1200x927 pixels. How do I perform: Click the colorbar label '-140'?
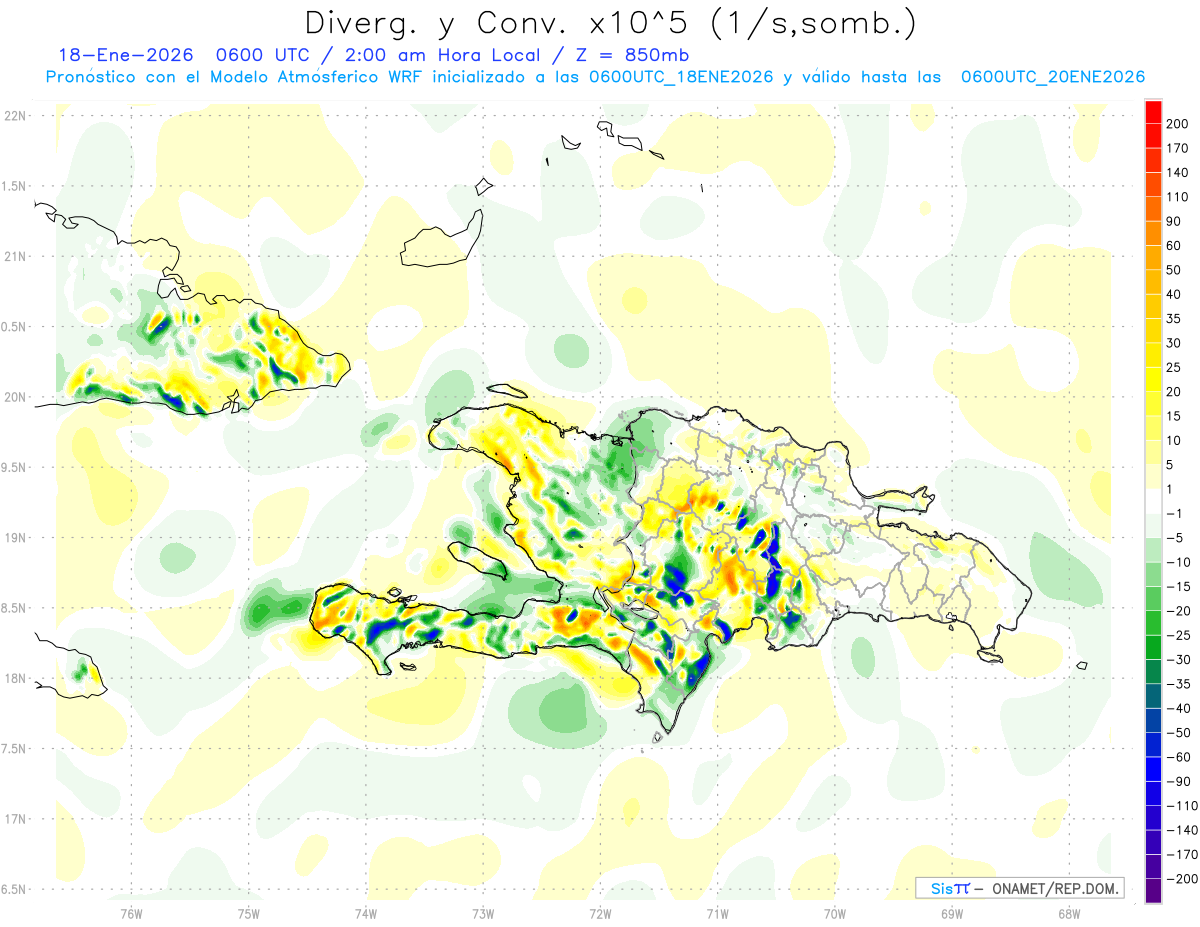click(x=1183, y=832)
